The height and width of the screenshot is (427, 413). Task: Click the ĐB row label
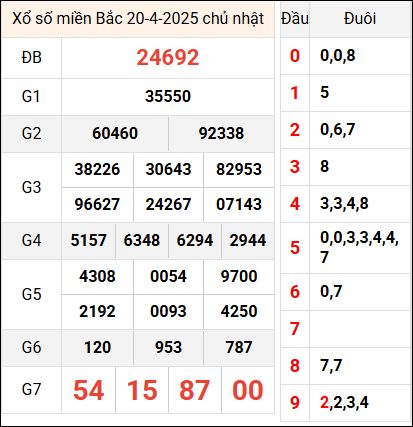(x=31, y=57)
